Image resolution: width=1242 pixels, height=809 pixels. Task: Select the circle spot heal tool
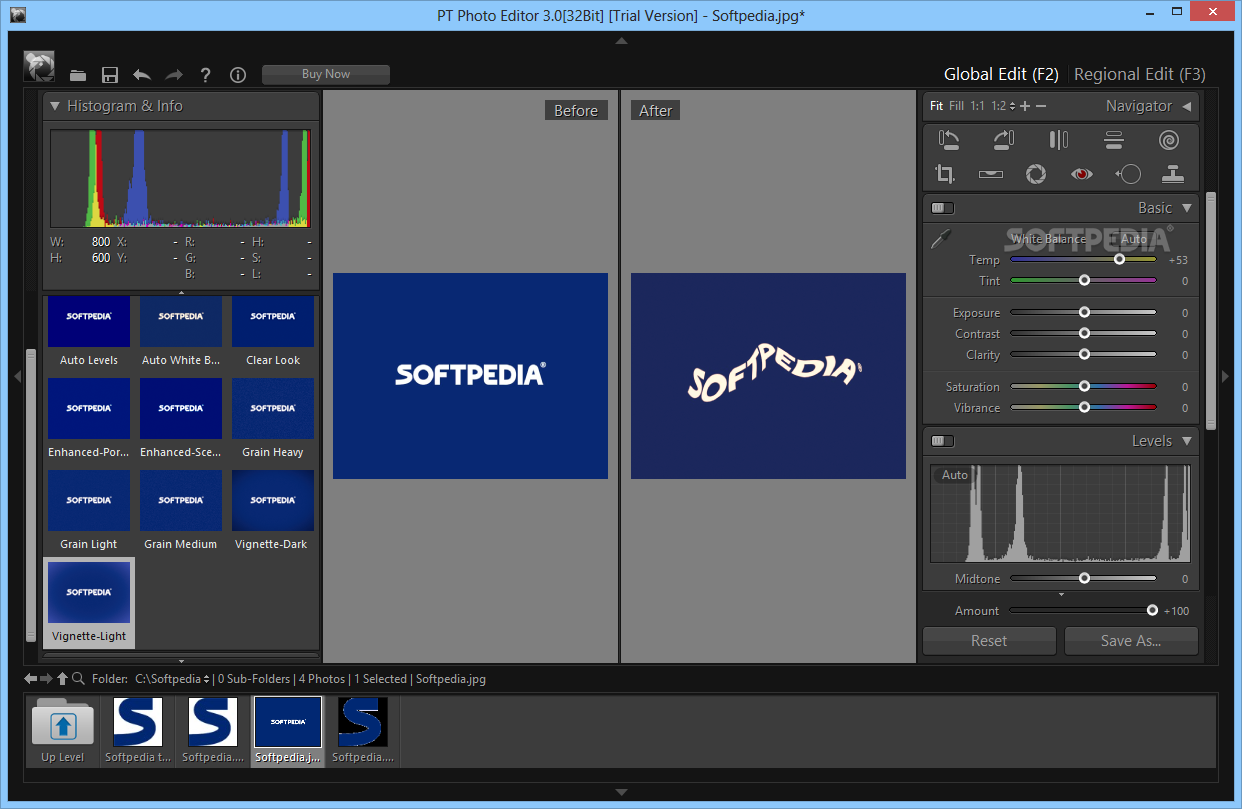[1128, 174]
